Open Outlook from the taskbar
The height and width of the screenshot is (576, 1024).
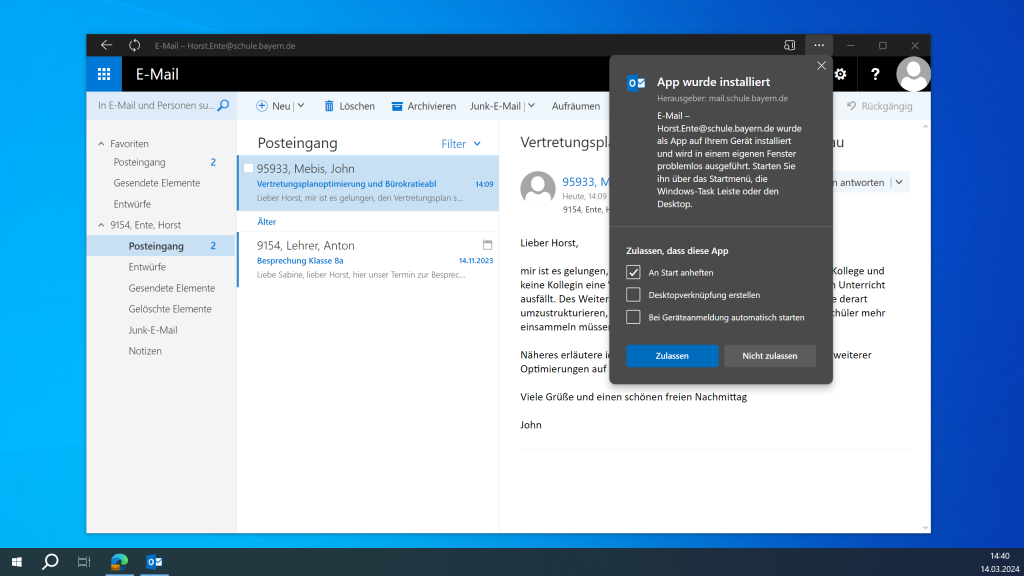point(154,561)
